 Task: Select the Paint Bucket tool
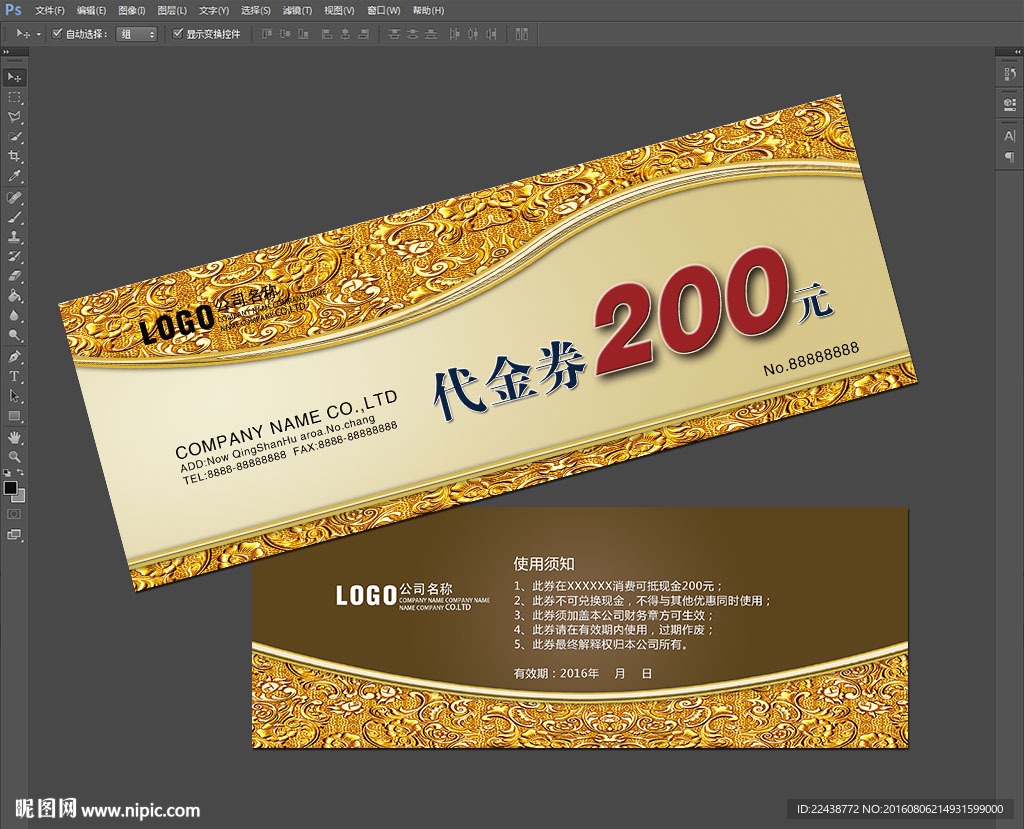pyautogui.click(x=14, y=295)
